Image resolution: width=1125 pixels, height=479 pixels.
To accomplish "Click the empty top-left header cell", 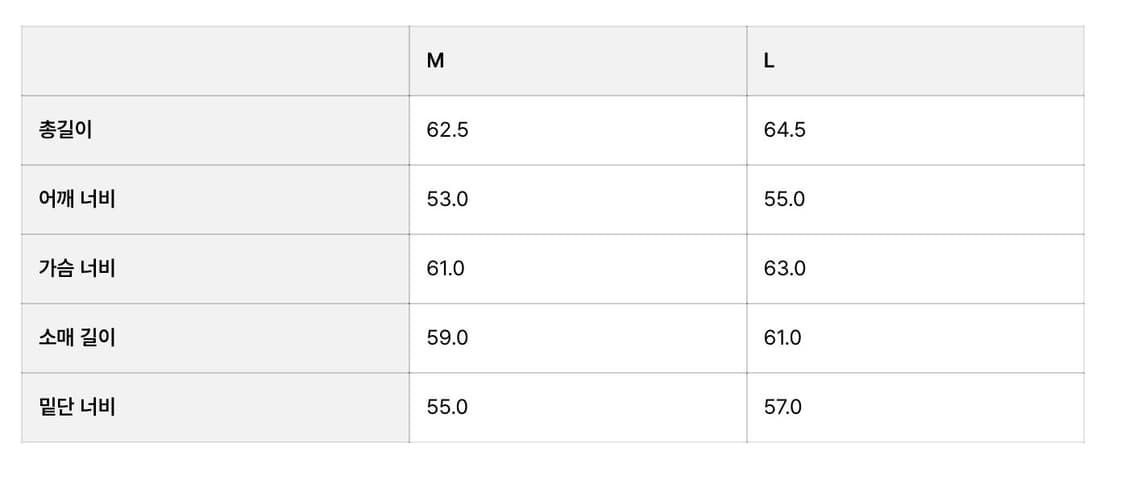I will 215,61.
